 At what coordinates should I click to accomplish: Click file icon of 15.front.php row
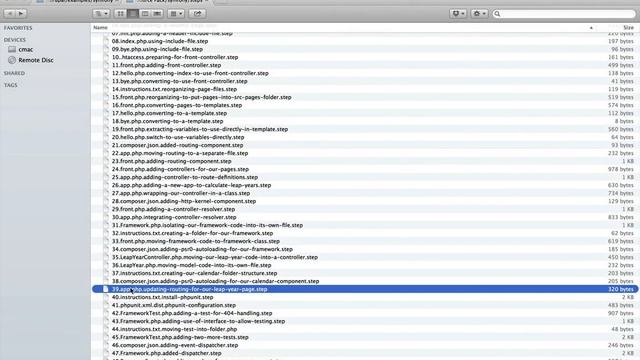(x=106, y=97)
